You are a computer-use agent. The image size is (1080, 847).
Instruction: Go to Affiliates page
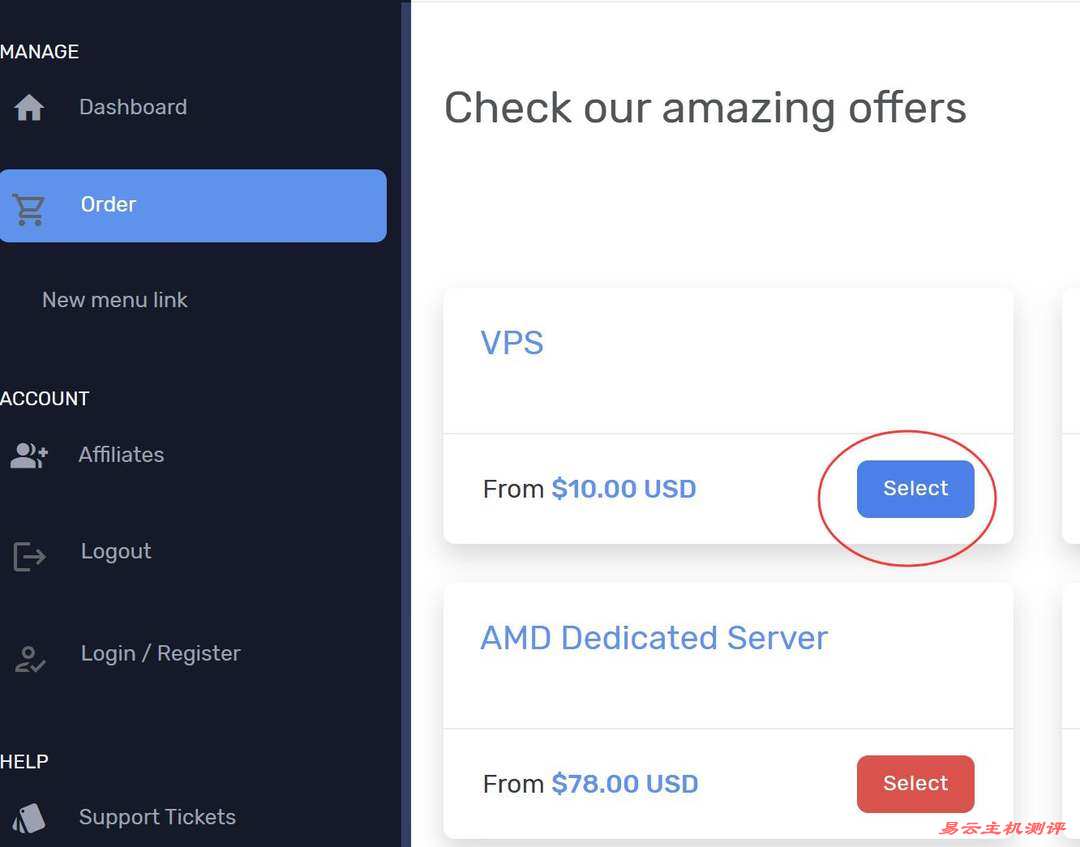[121, 455]
